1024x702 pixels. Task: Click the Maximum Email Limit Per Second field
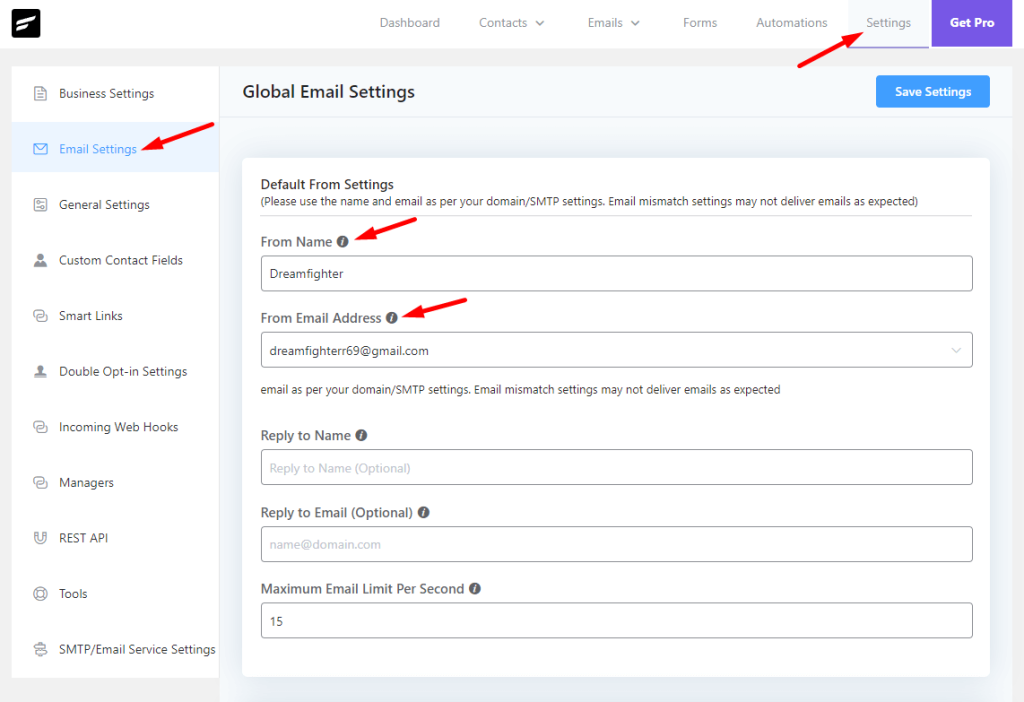[615, 620]
